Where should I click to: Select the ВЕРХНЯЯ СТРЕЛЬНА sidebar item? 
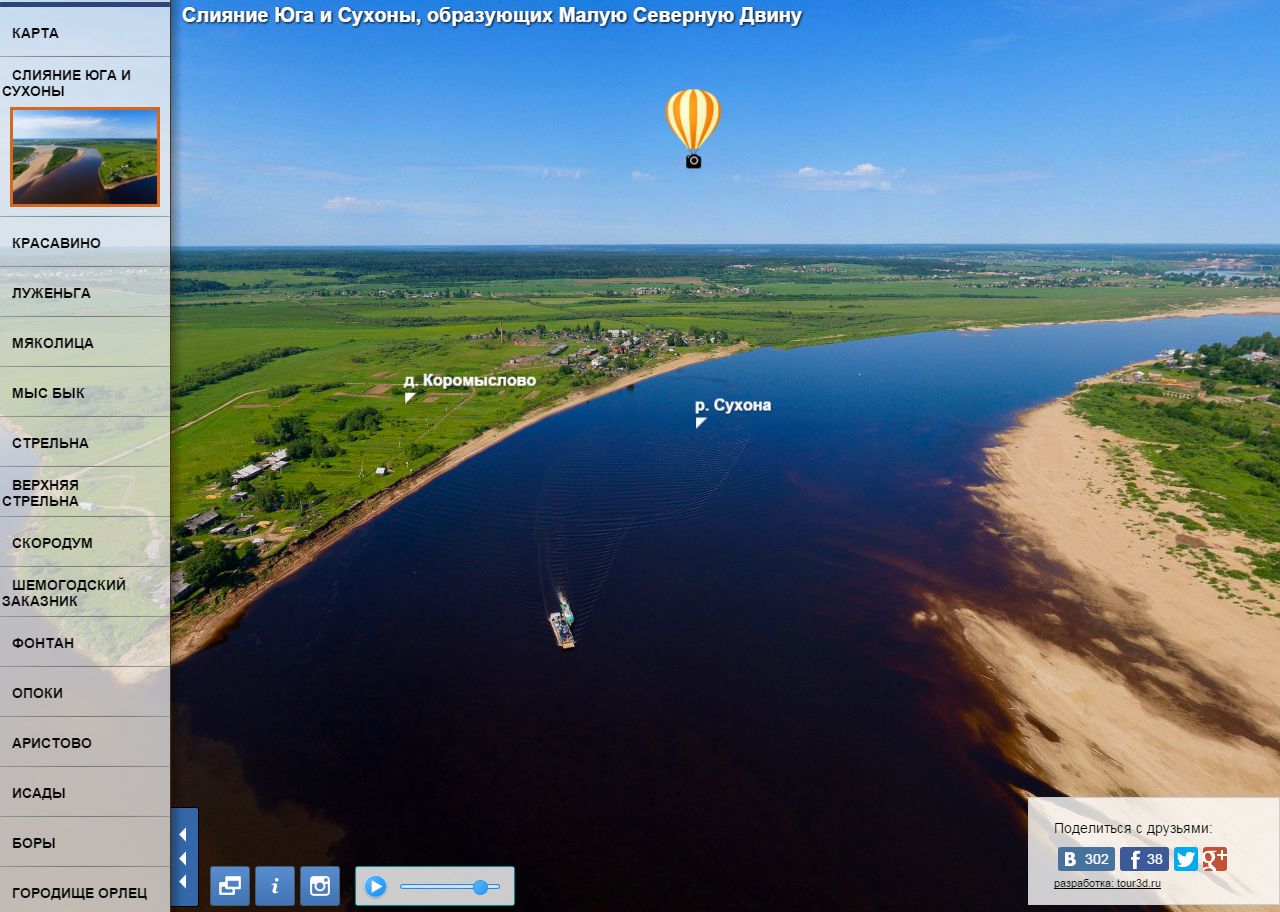click(x=45, y=492)
